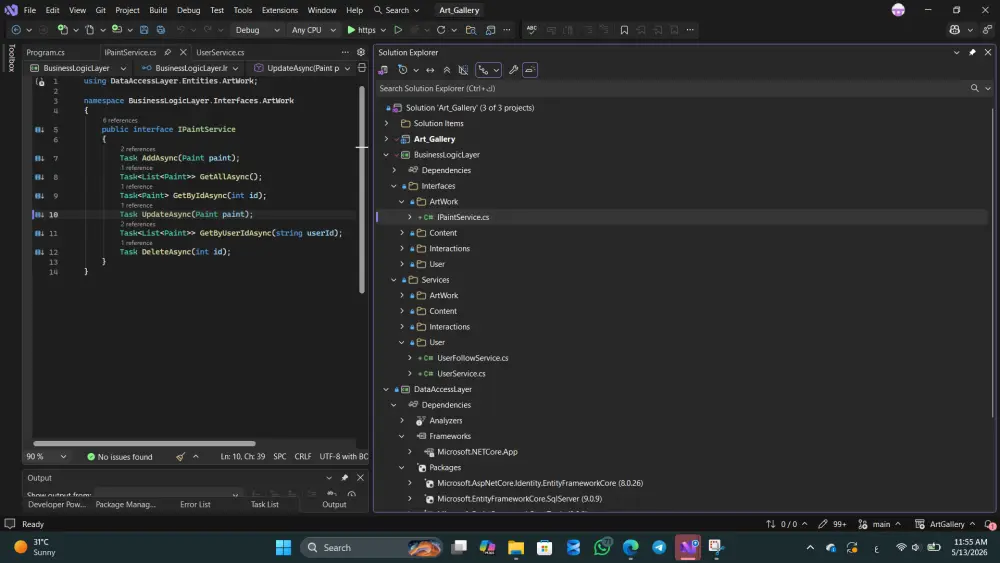Screen dimensions: 1000x563
Task: Toggle pin on IPaintService.cs tab
Action: click(167, 52)
